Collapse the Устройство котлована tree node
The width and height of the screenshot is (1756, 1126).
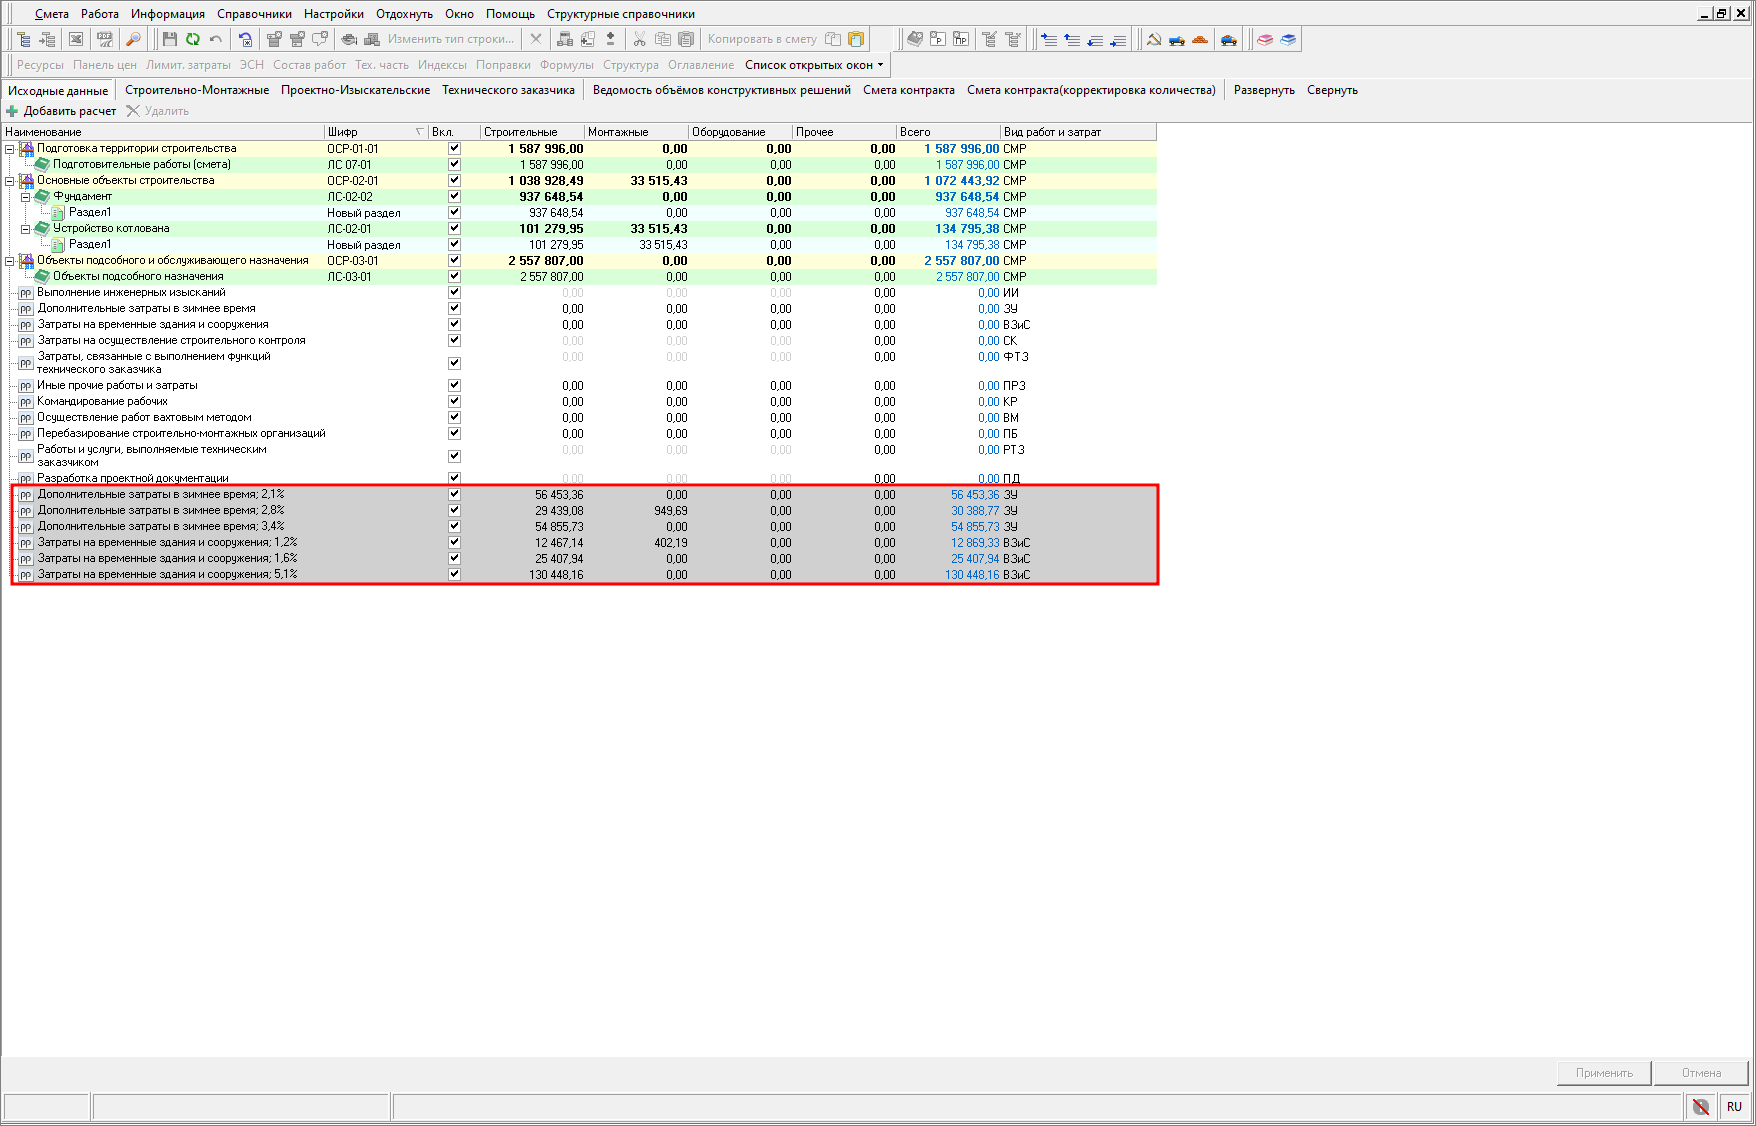pos(26,229)
